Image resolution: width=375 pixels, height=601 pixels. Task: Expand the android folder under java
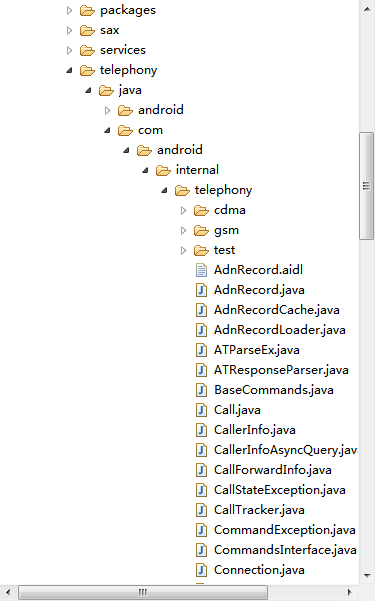coord(107,110)
